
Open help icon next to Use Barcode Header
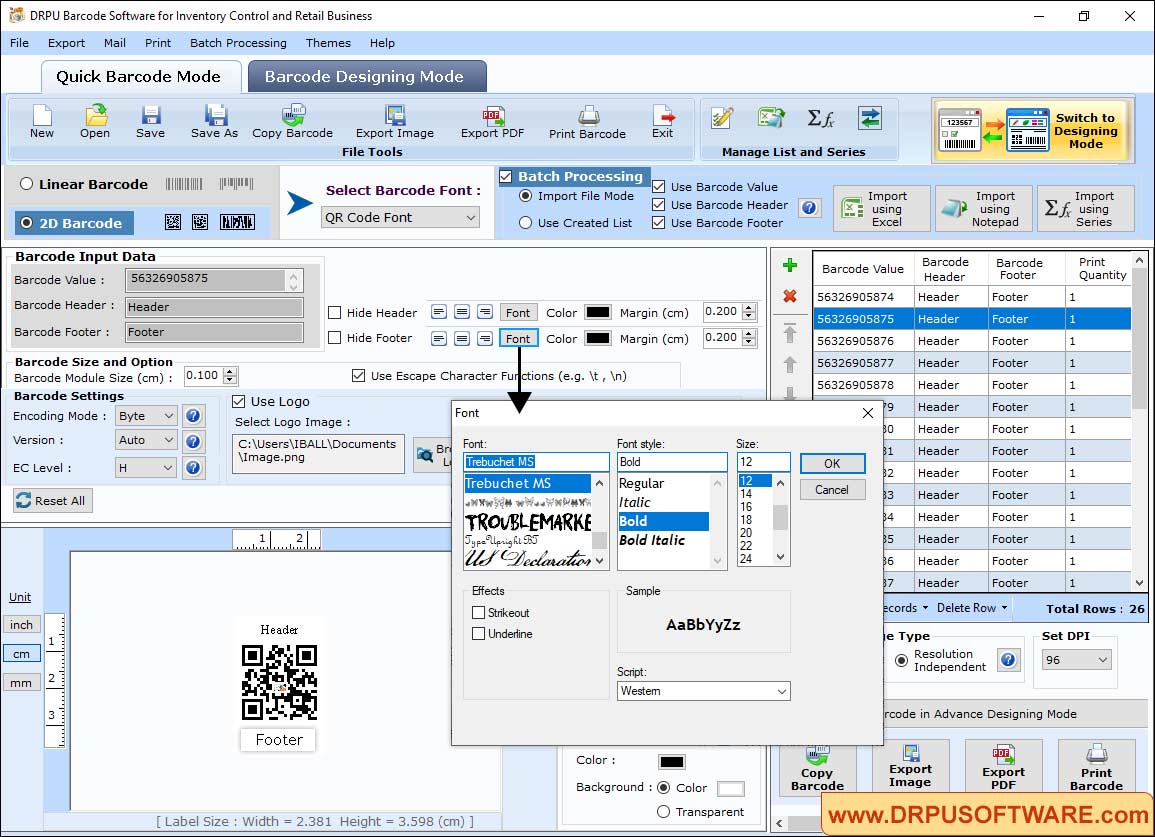tap(809, 208)
